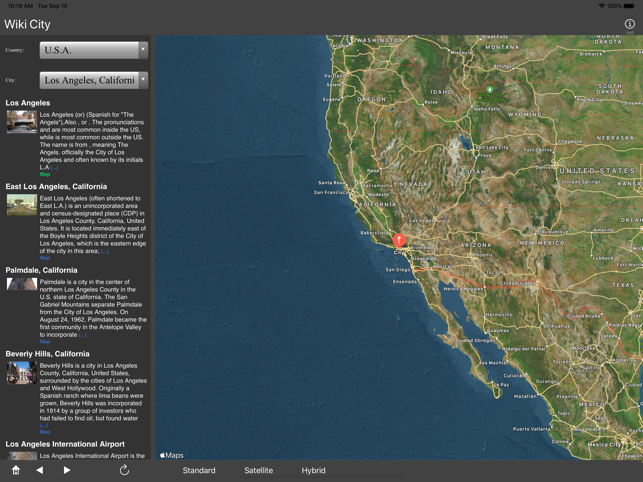Switch map to Standard view
Image resolution: width=643 pixels, height=482 pixels.
coord(199,470)
